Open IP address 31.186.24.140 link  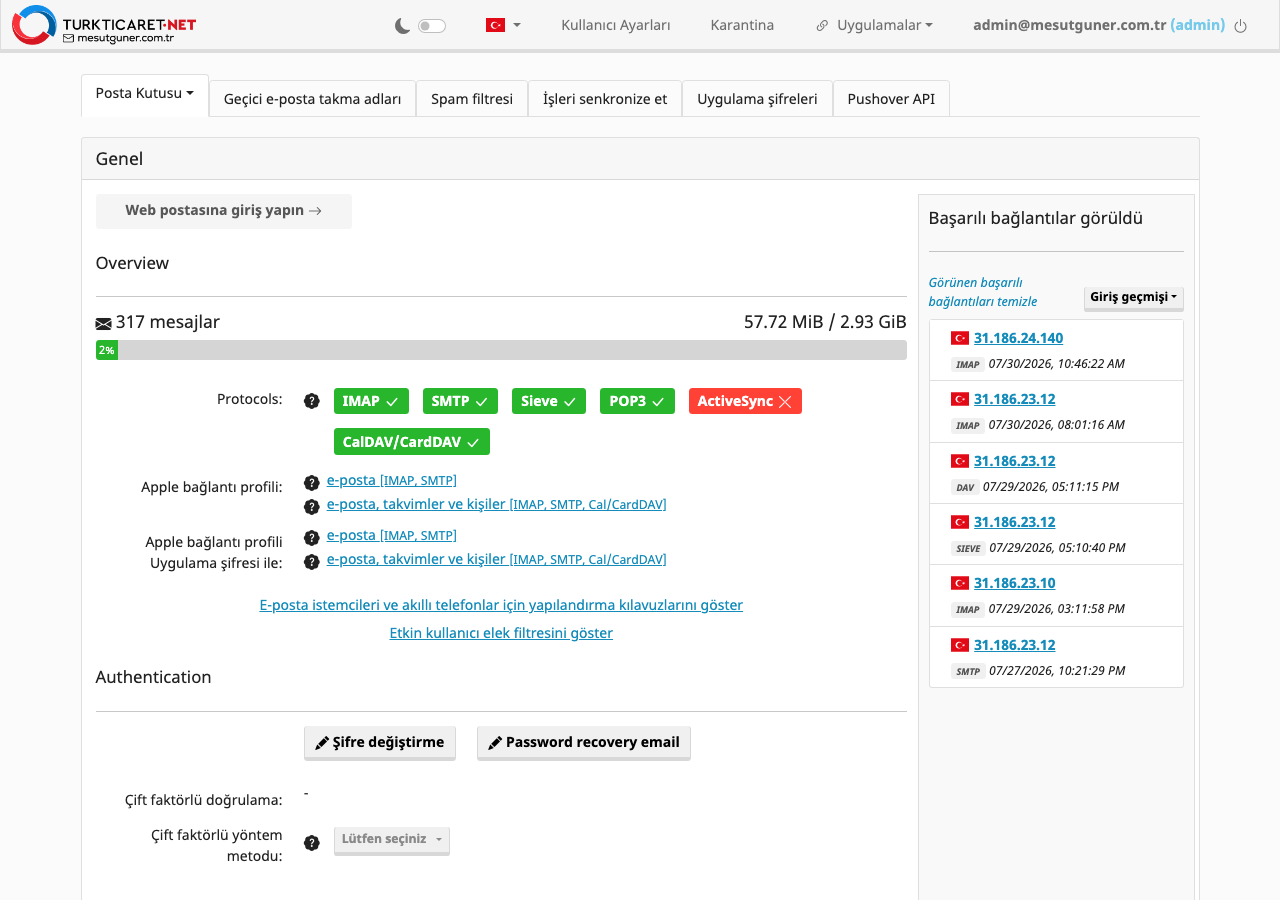point(1018,338)
